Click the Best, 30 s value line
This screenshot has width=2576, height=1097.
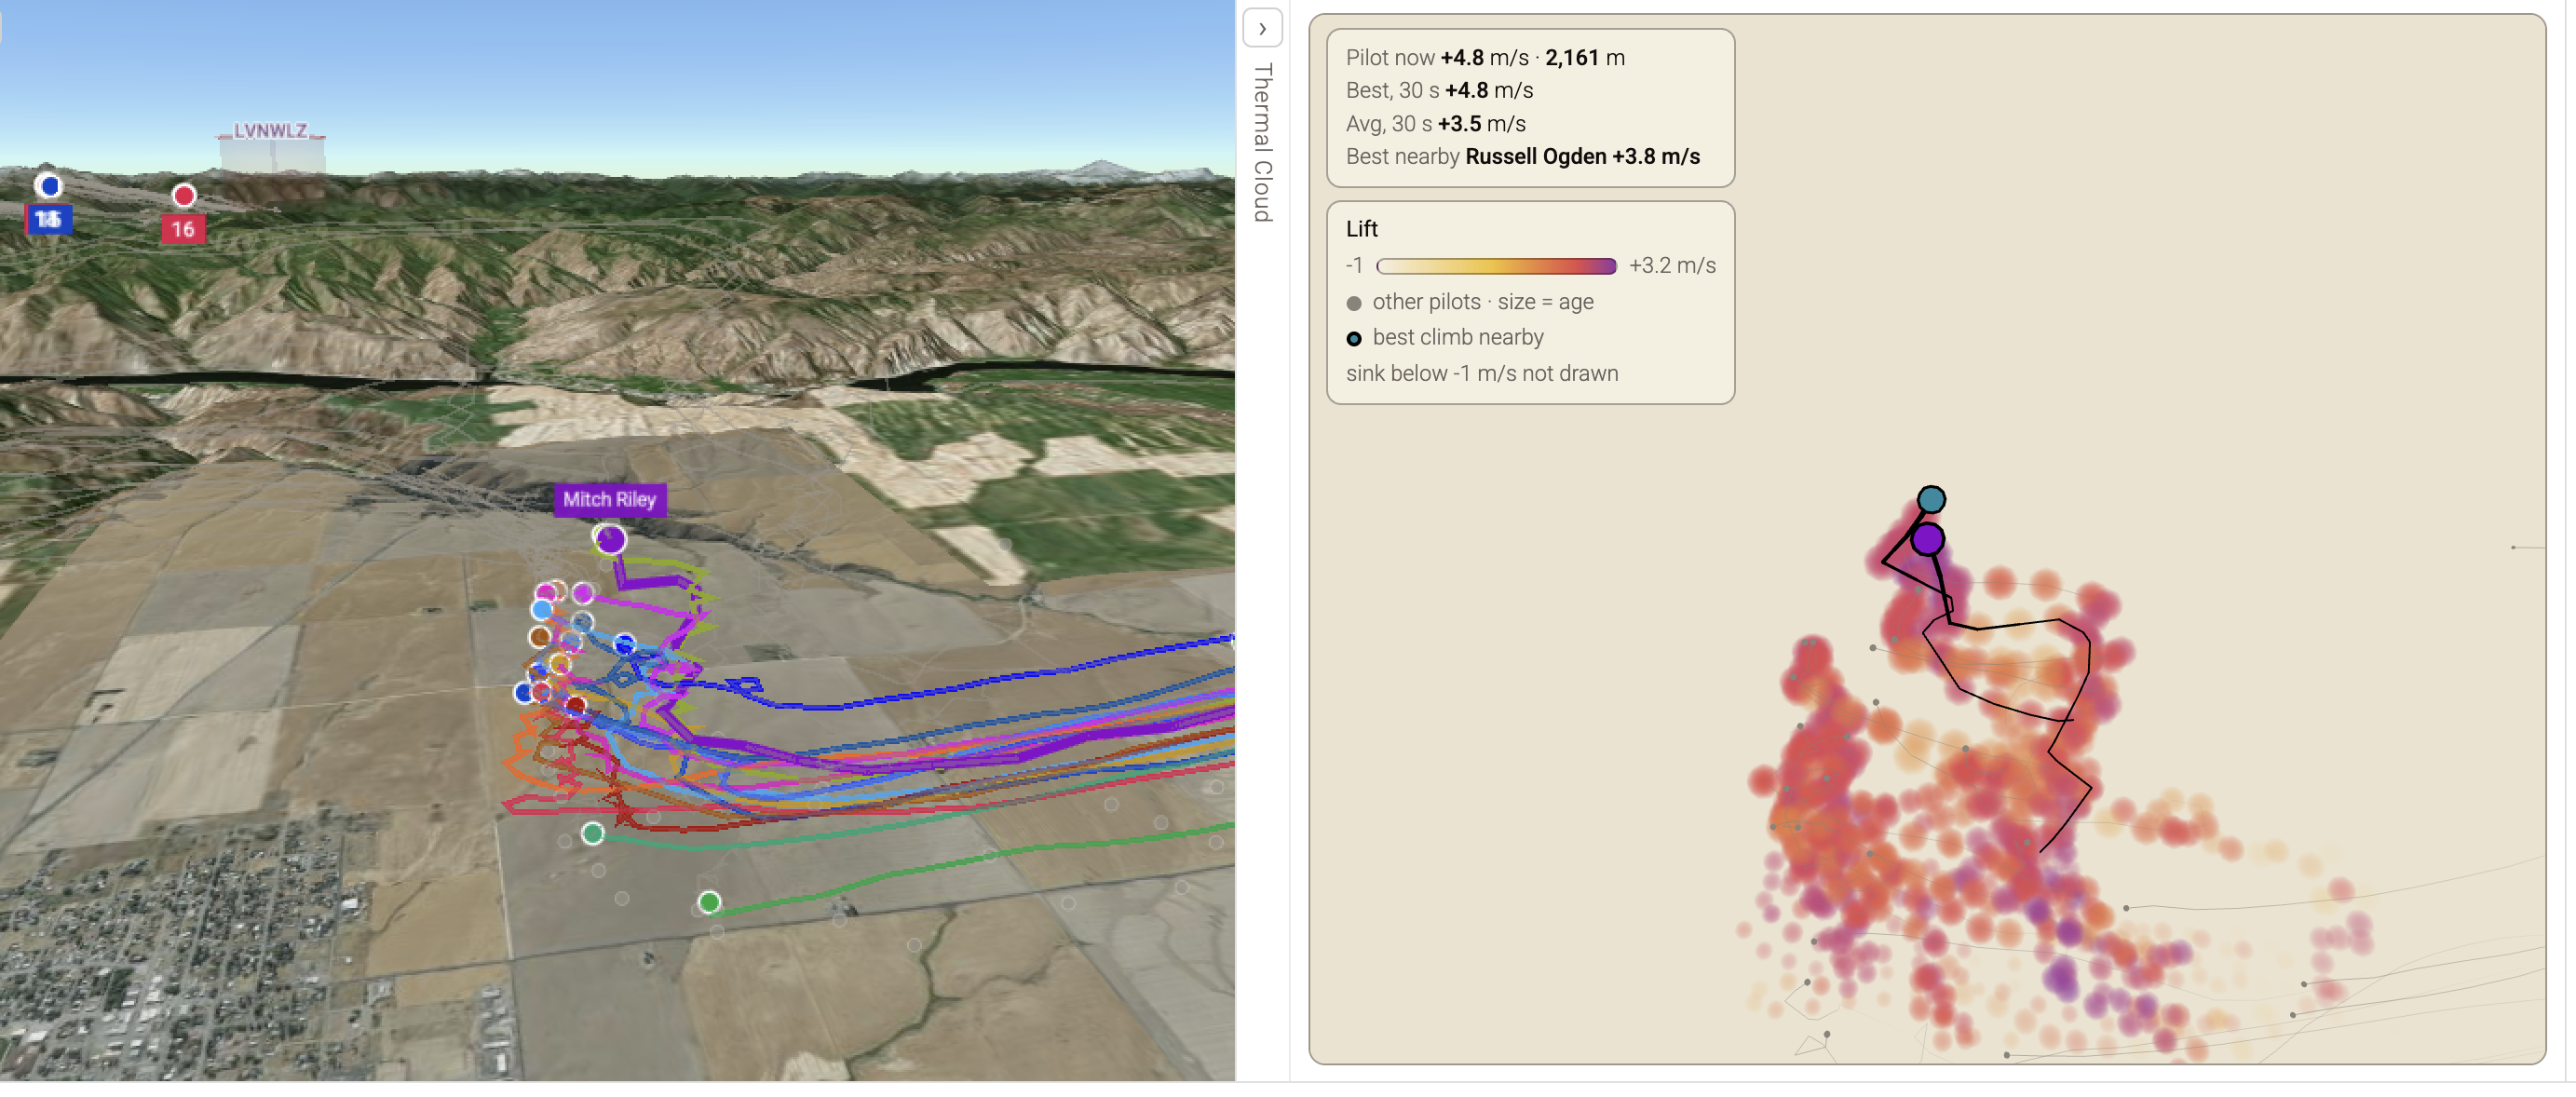coord(1439,90)
